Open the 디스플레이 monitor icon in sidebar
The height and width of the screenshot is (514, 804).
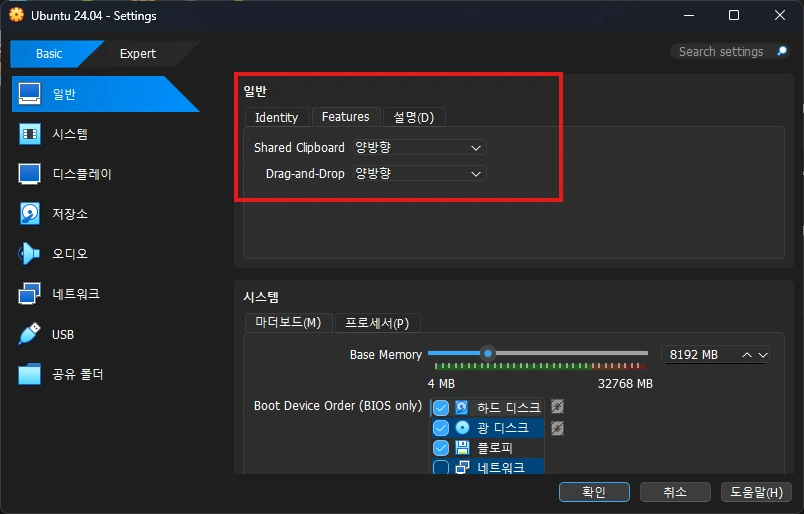tap(30, 174)
